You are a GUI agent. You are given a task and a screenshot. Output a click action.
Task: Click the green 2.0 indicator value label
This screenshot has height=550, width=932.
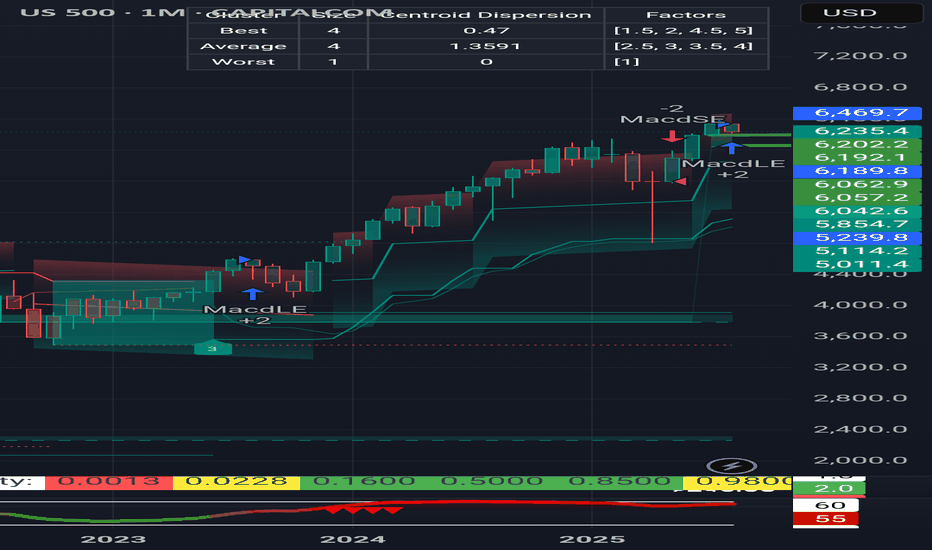click(x=829, y=489)
